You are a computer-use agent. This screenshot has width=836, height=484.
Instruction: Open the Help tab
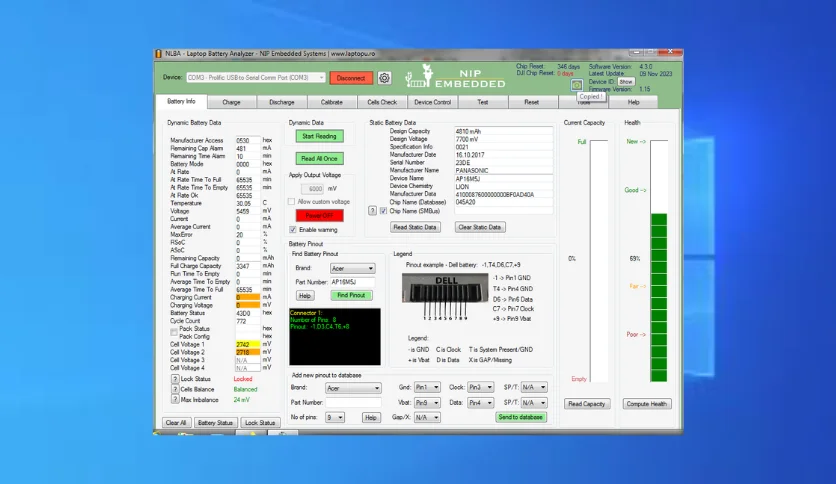click(x=633, y=102)
